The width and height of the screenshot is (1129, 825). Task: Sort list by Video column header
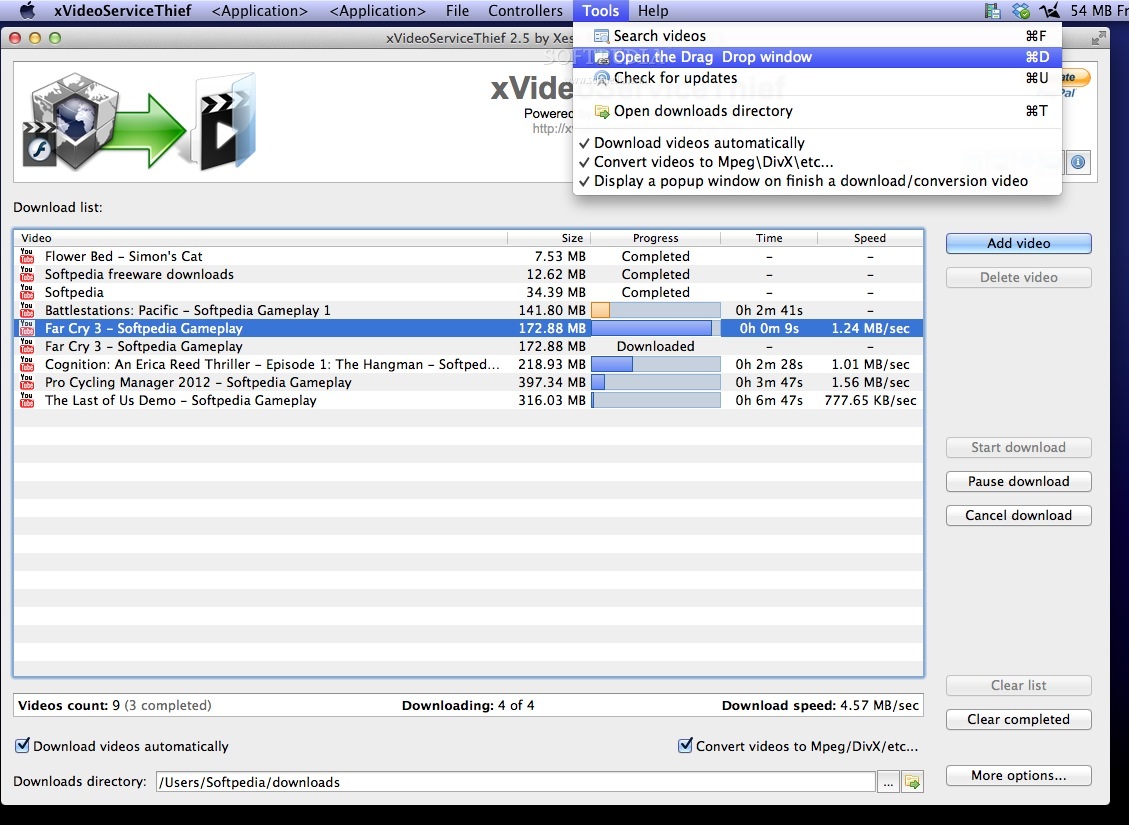click(x=261, y=238)
